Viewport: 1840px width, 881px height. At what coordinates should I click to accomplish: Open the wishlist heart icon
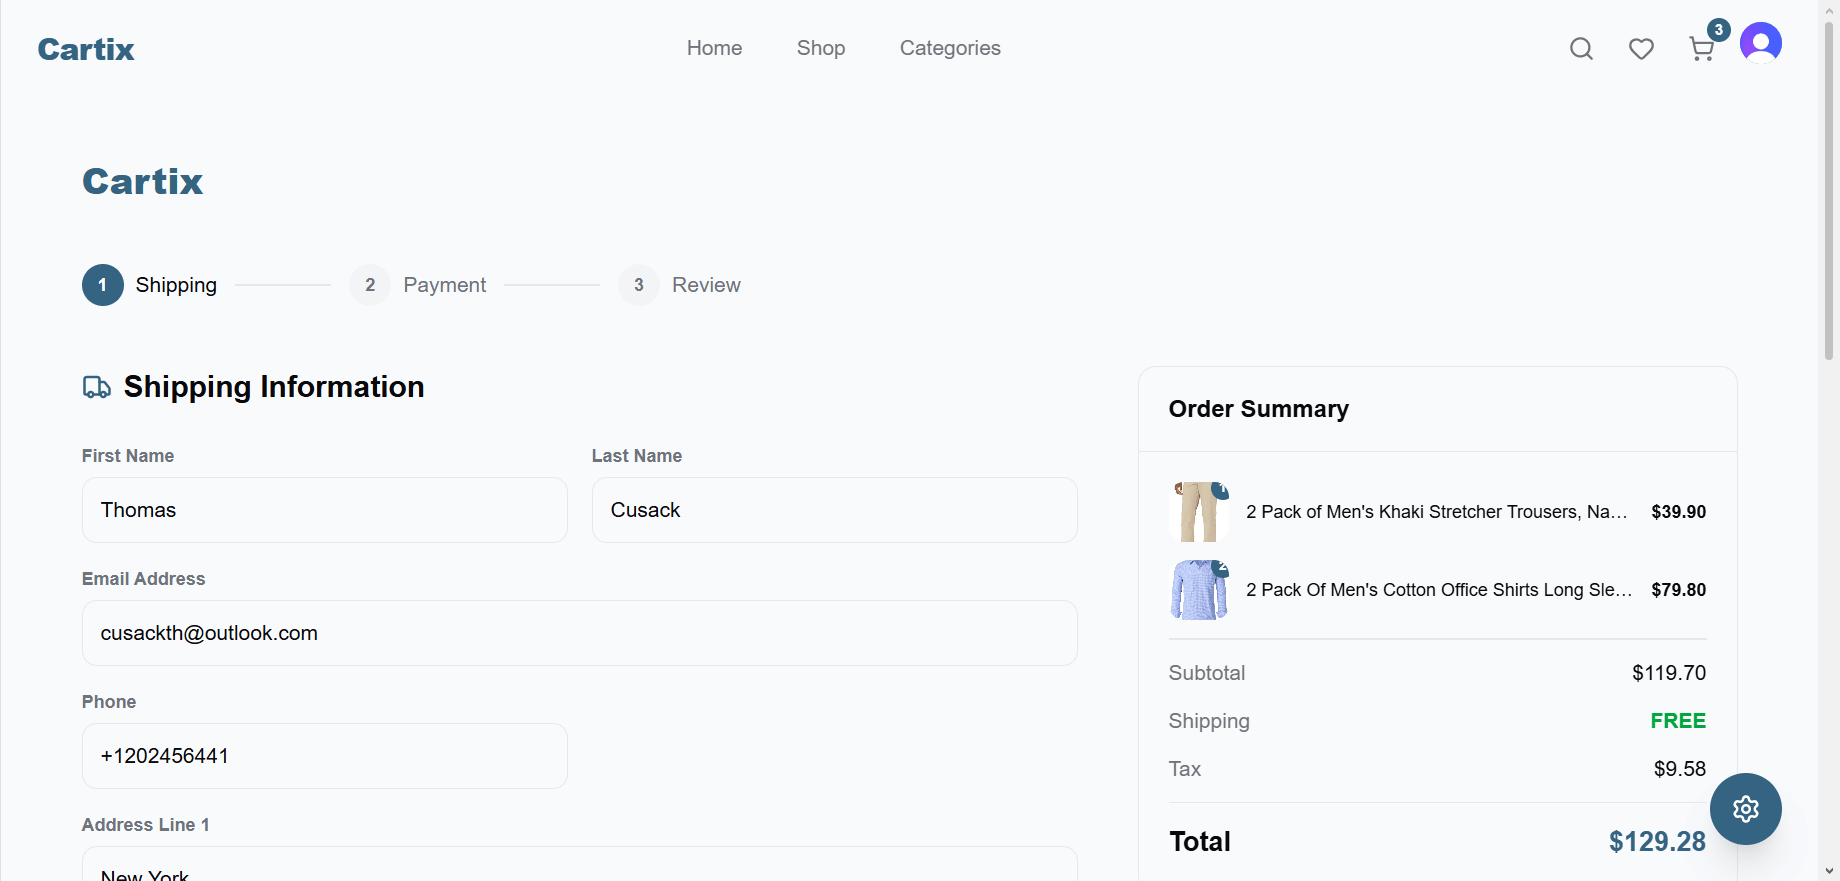tap(1641, 49)
